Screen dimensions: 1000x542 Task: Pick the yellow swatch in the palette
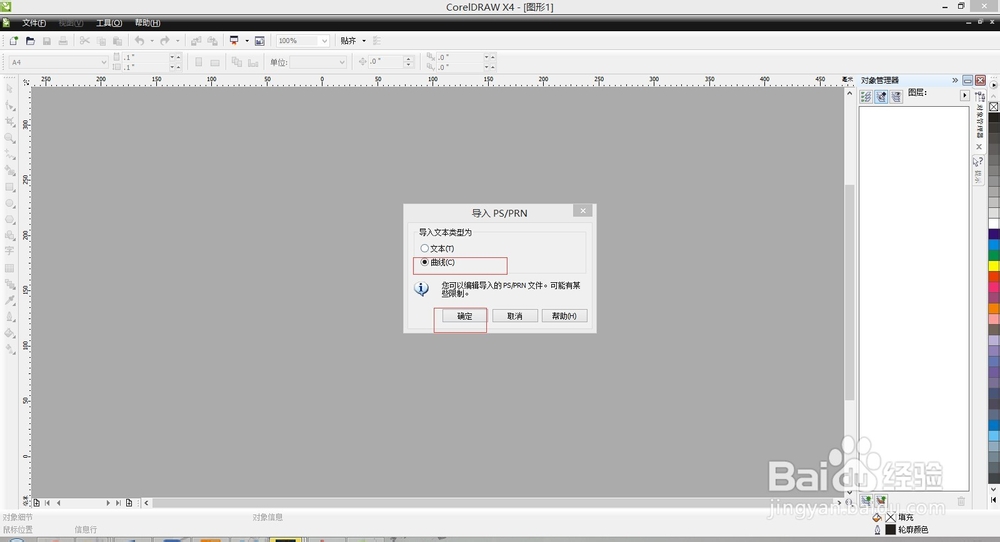pos(994,266)
